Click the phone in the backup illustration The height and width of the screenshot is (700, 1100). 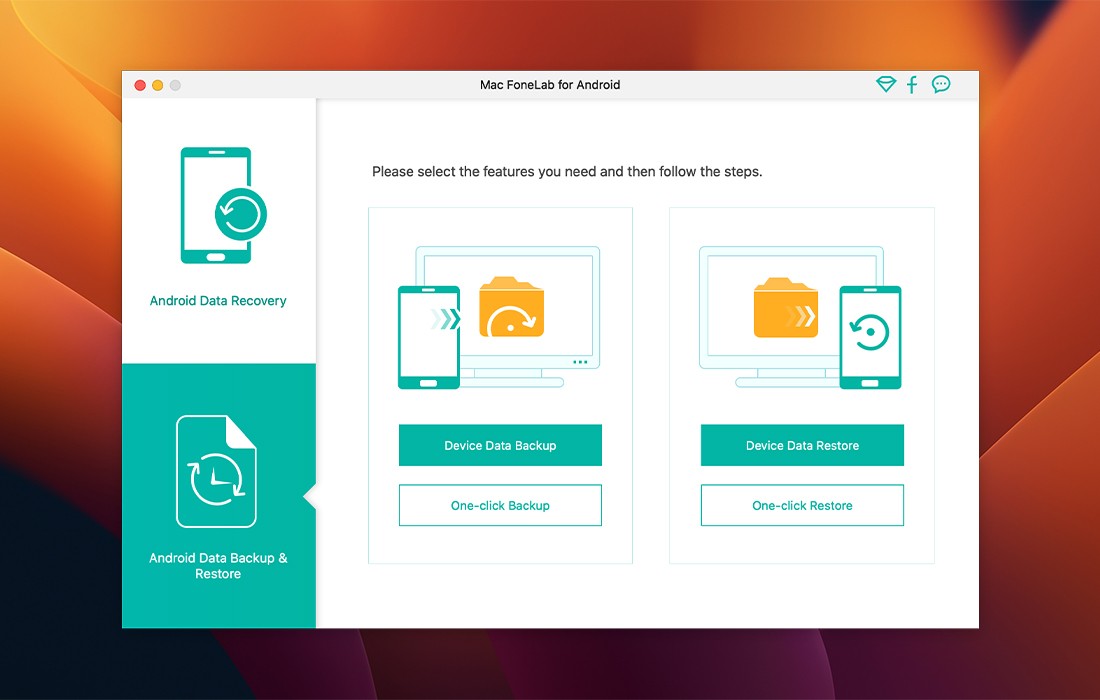coord(428,337)
